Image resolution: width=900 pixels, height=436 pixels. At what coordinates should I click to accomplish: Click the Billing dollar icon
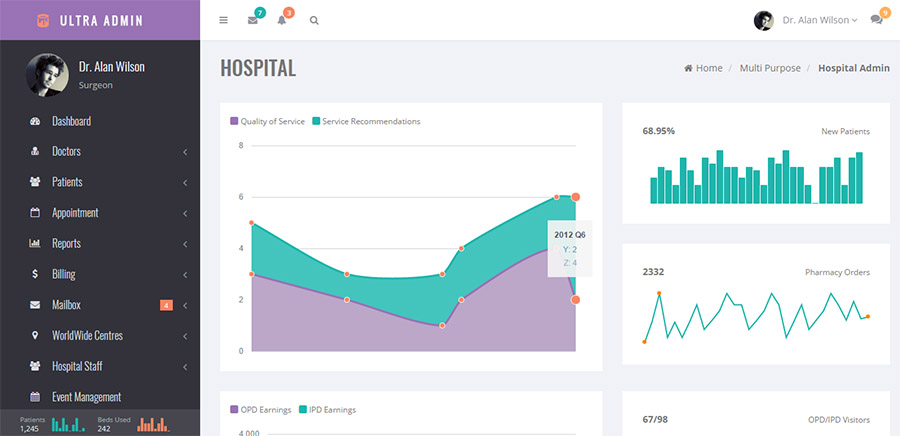click(x=35, y=274)
